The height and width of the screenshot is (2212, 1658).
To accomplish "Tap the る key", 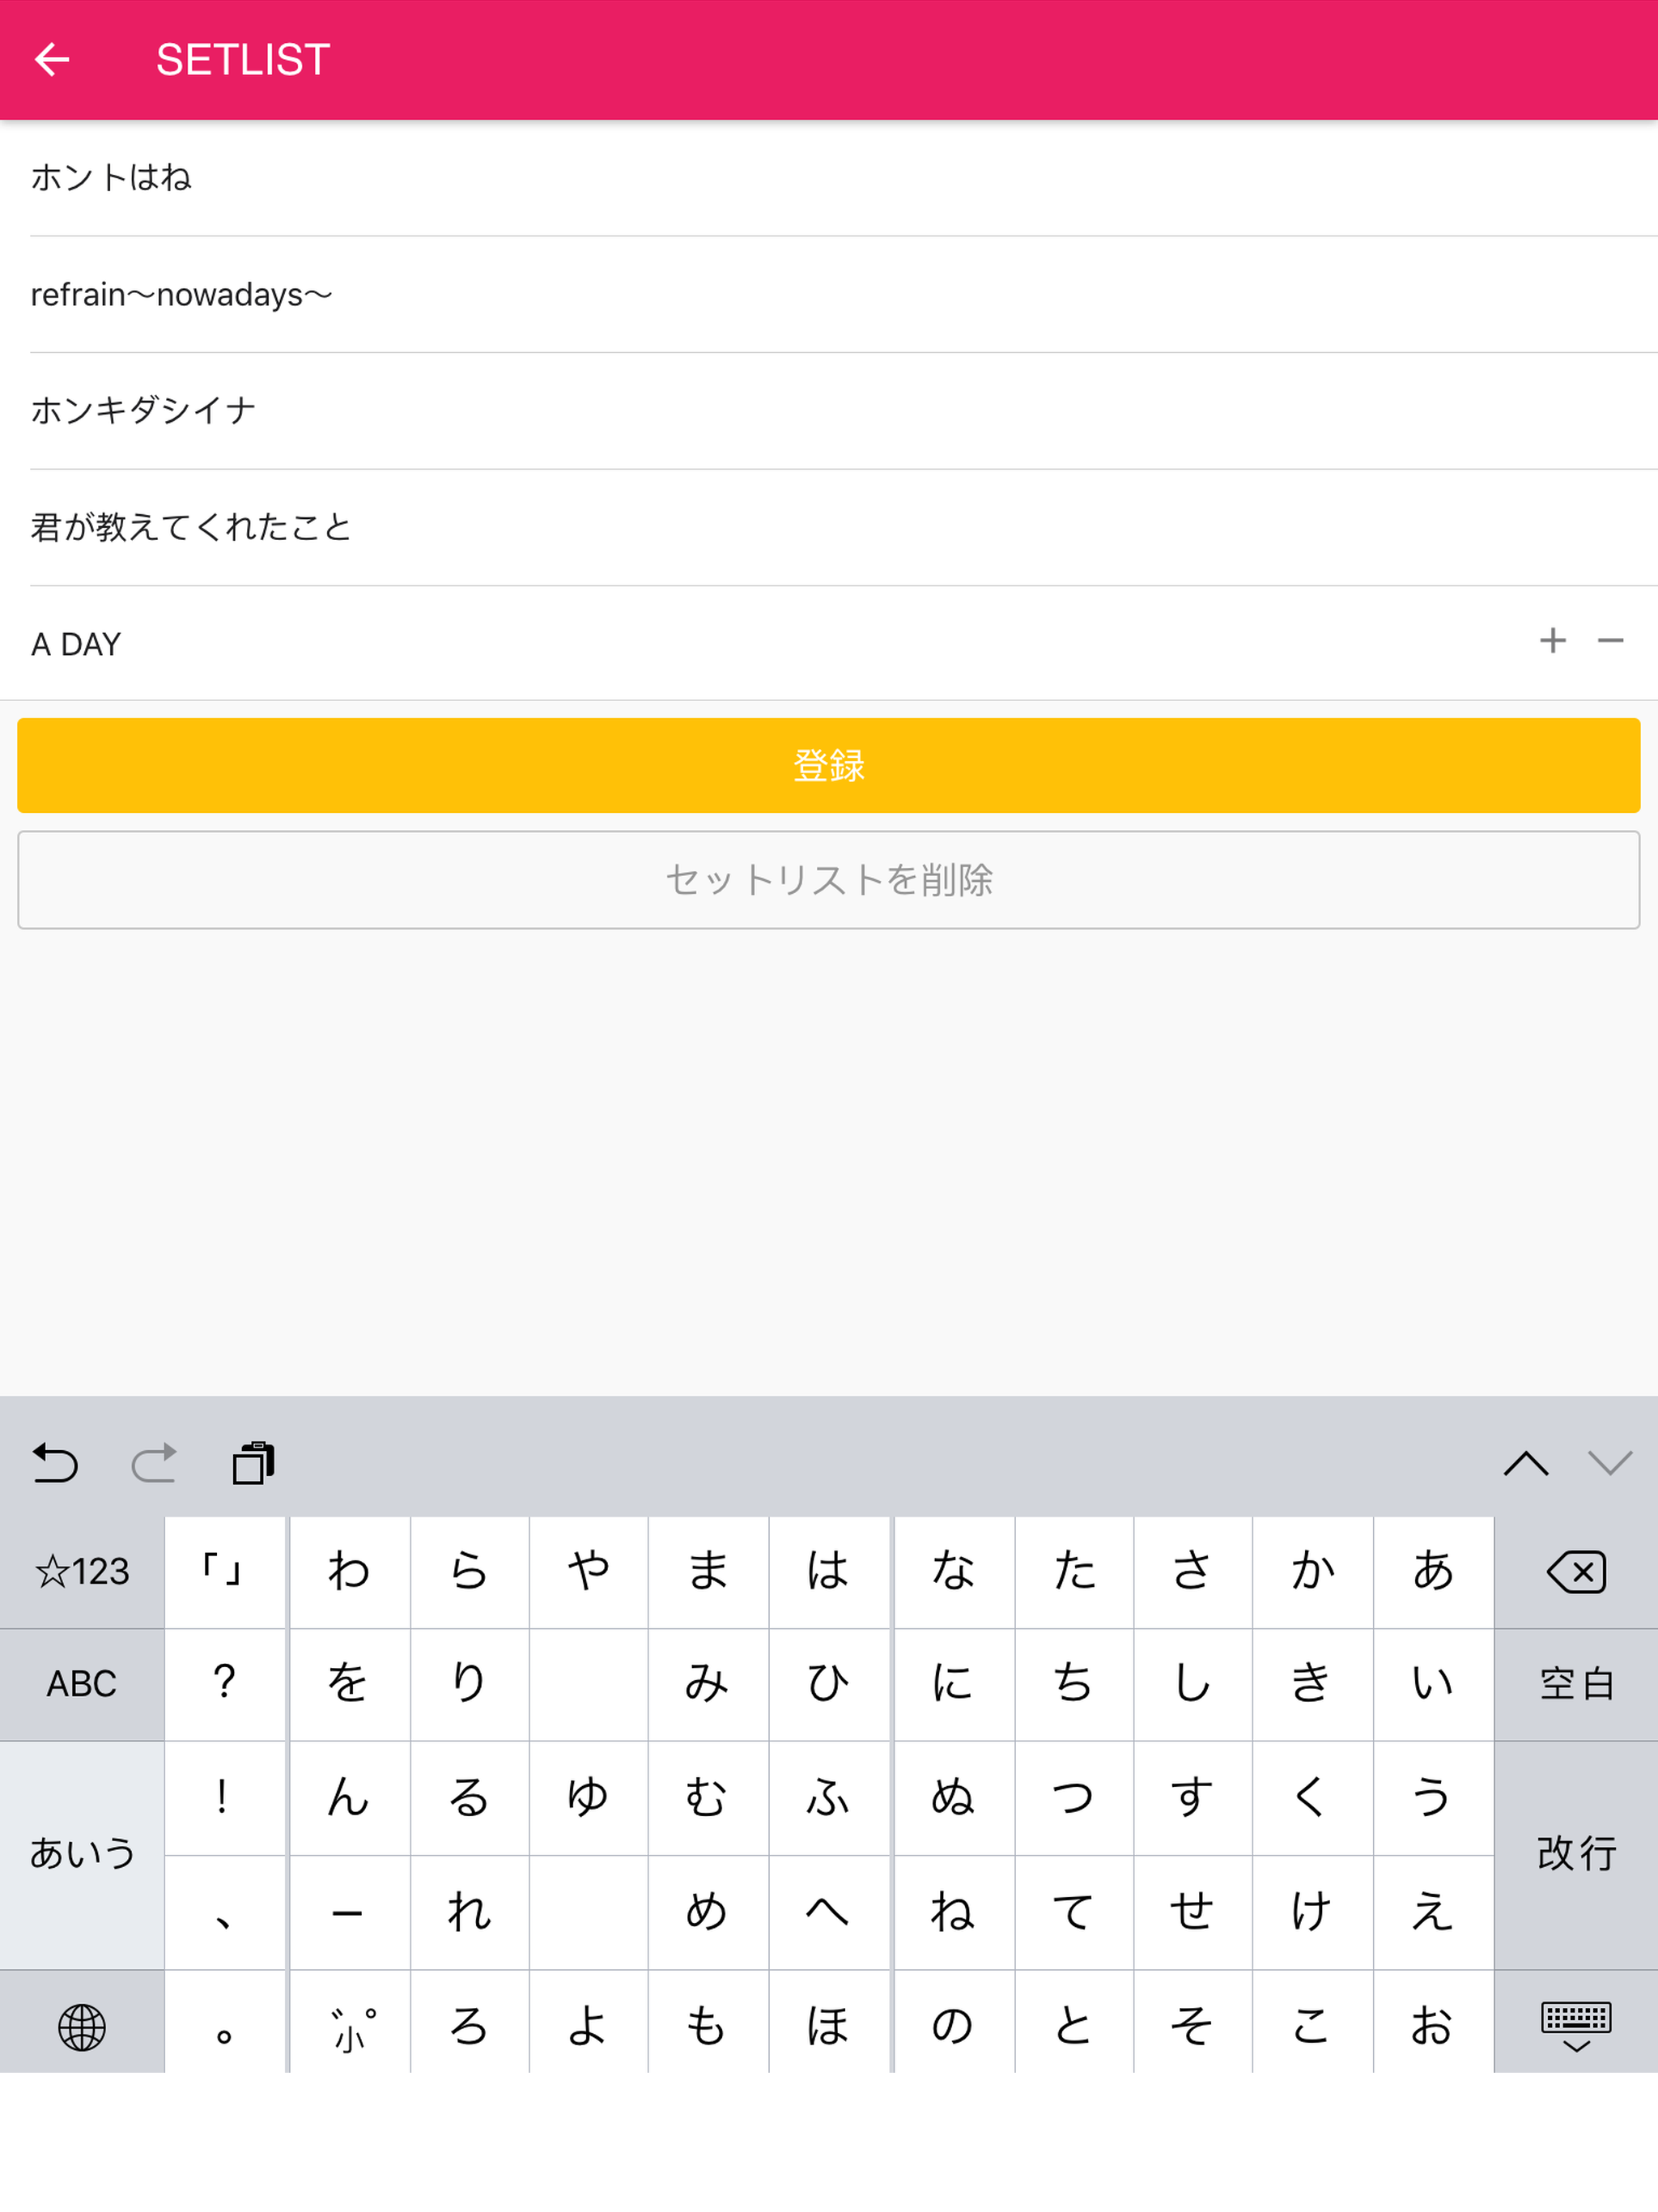I will click(469, 1799).
